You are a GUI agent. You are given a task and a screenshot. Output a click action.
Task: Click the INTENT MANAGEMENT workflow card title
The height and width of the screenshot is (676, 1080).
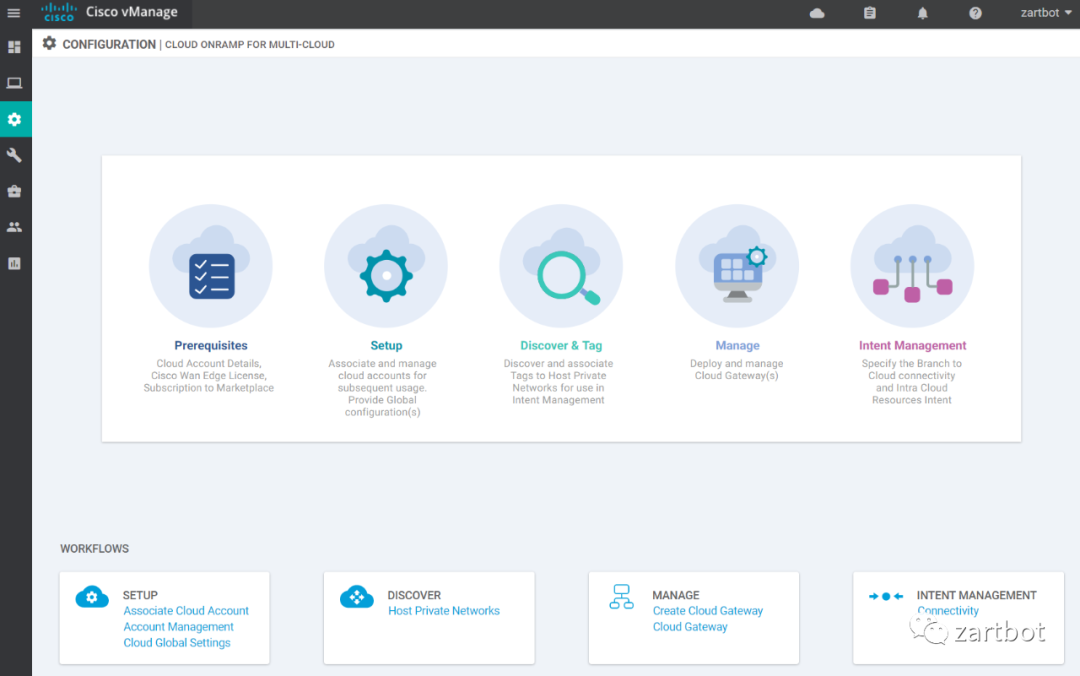tap(976, 595)
